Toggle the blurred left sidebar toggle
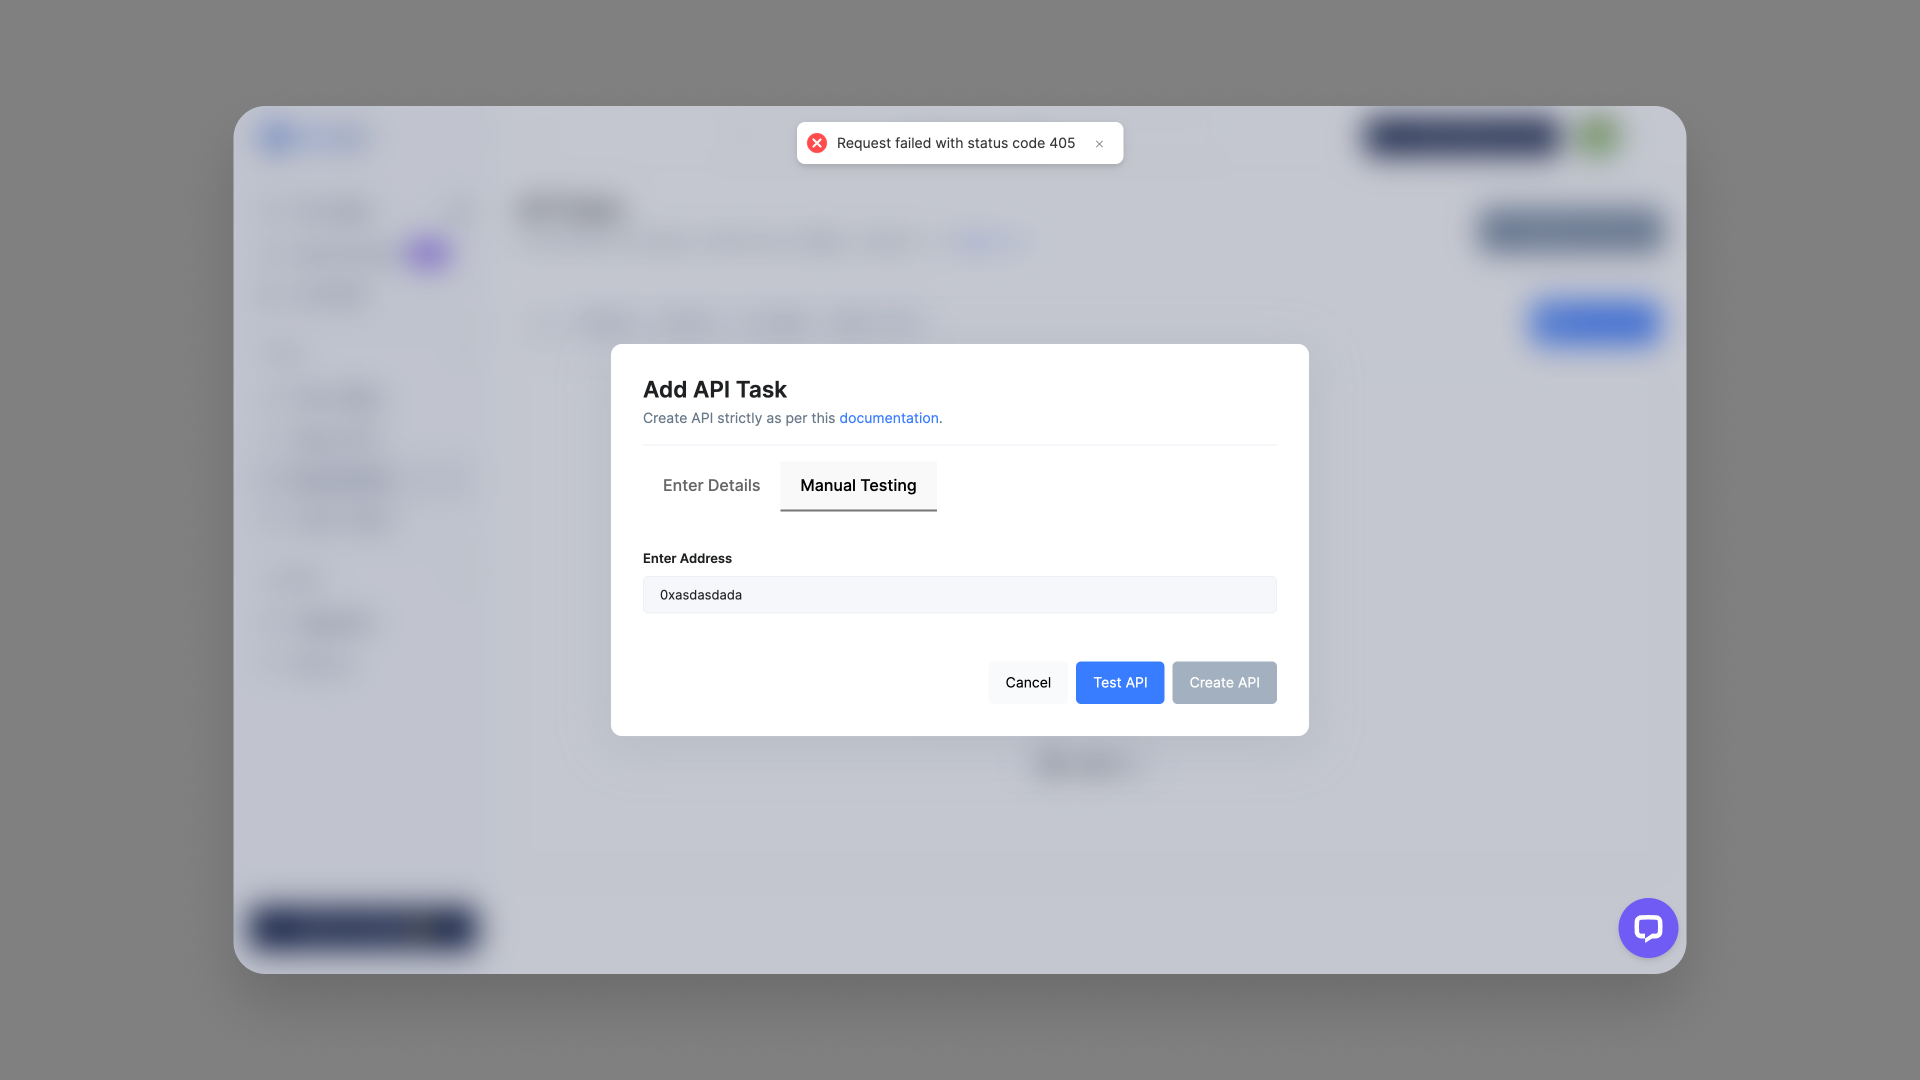 [427, 253]
